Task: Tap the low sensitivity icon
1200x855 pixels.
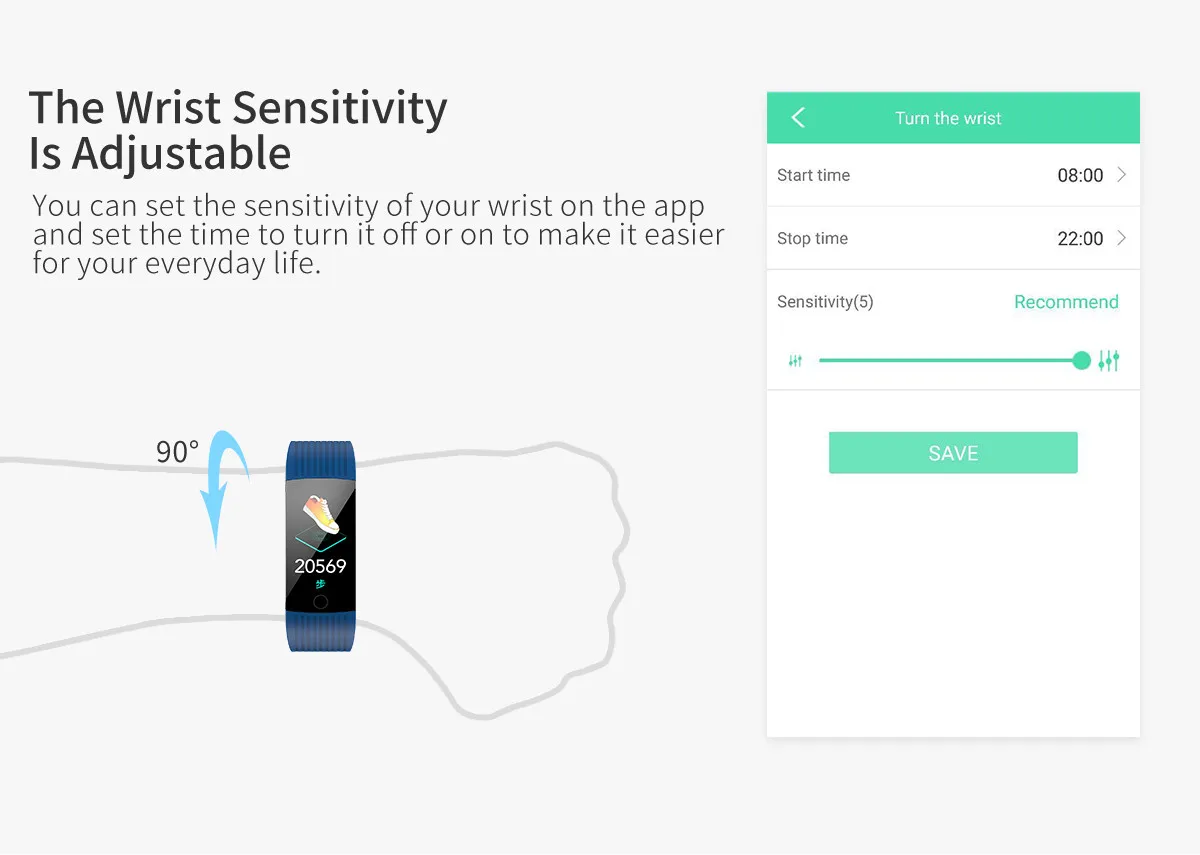Action: pyautogui.click(x=795, y=361)
